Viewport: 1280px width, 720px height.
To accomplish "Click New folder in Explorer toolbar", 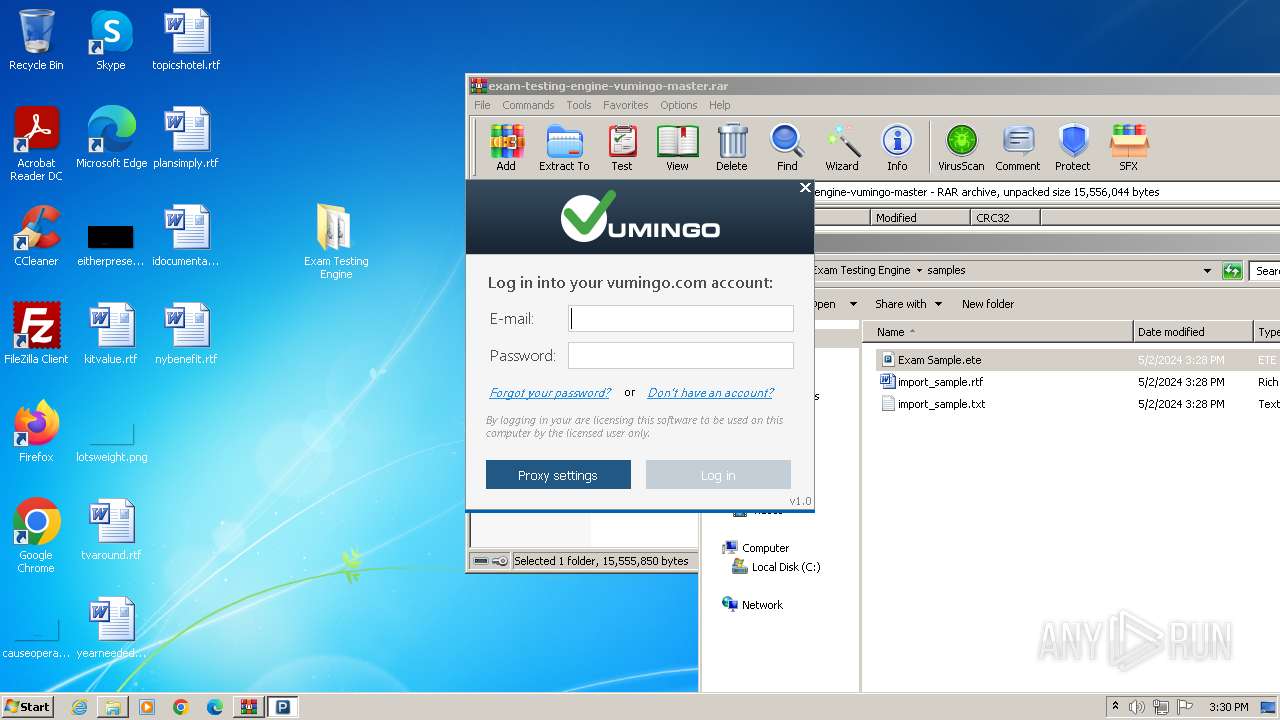I will point(988,304).
